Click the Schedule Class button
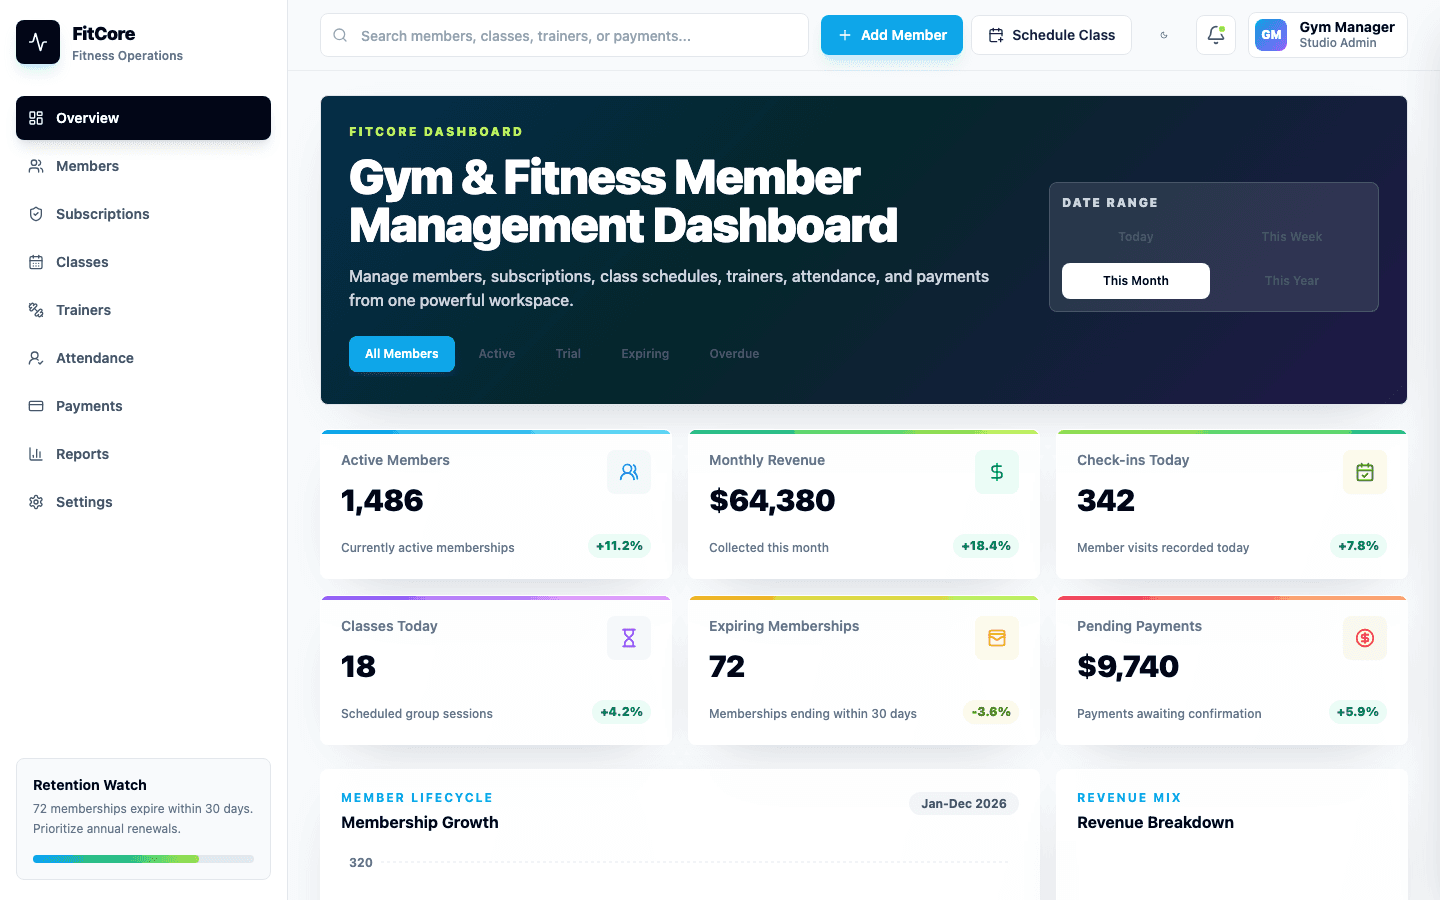This screenshot has width=1440, height=900. click(x=1051, y=35)
